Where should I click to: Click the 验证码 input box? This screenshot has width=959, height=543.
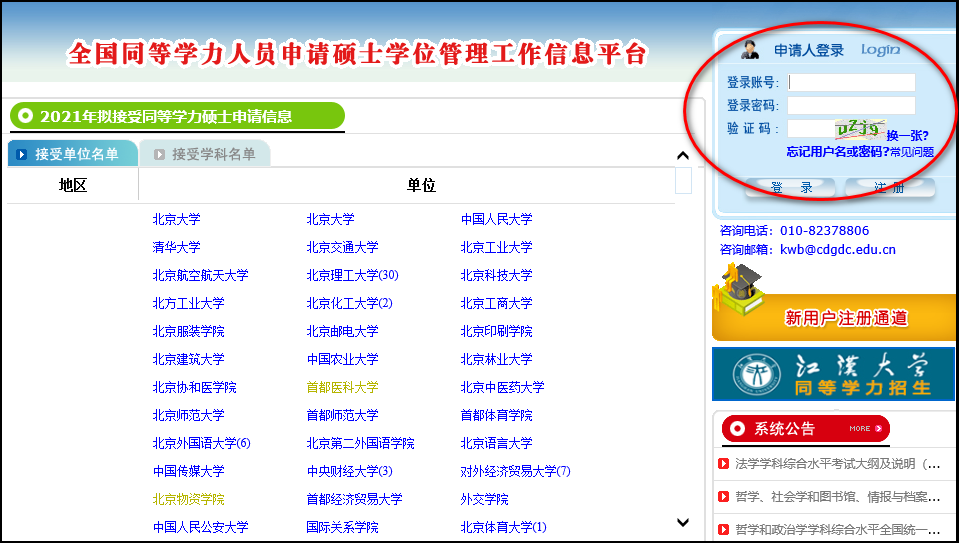pos(810,128)
